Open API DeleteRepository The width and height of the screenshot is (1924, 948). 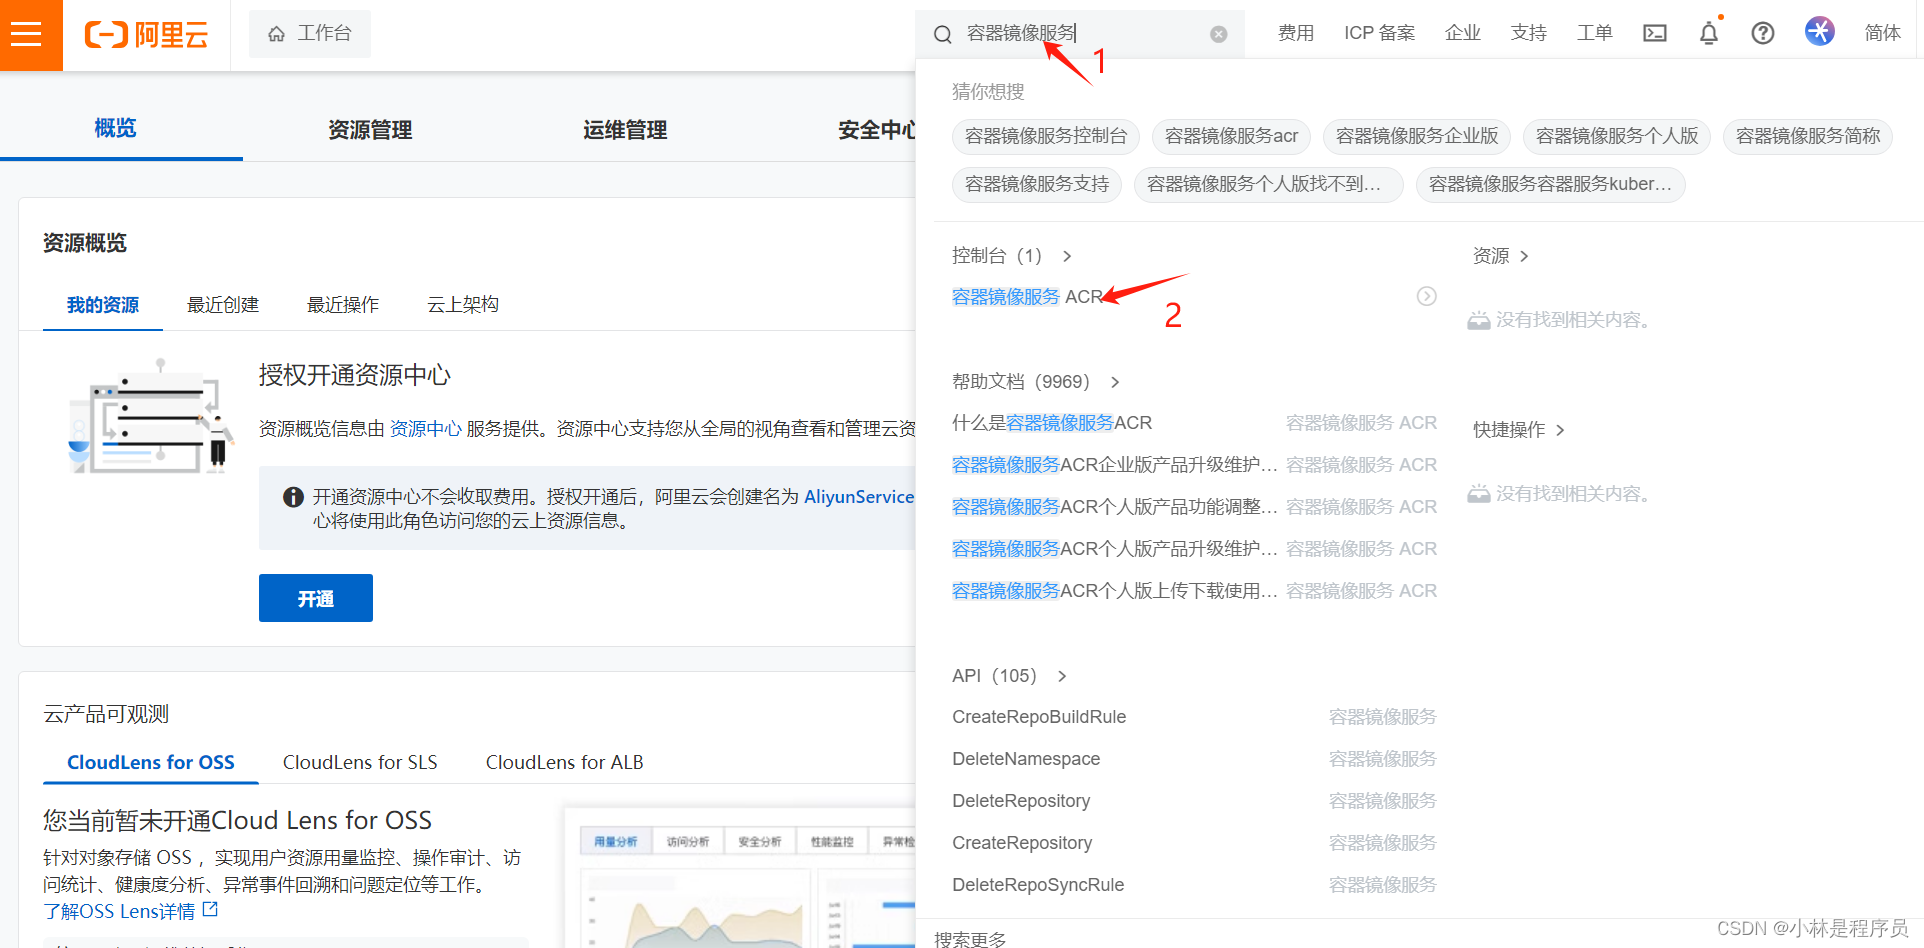tap(1021, 801)
